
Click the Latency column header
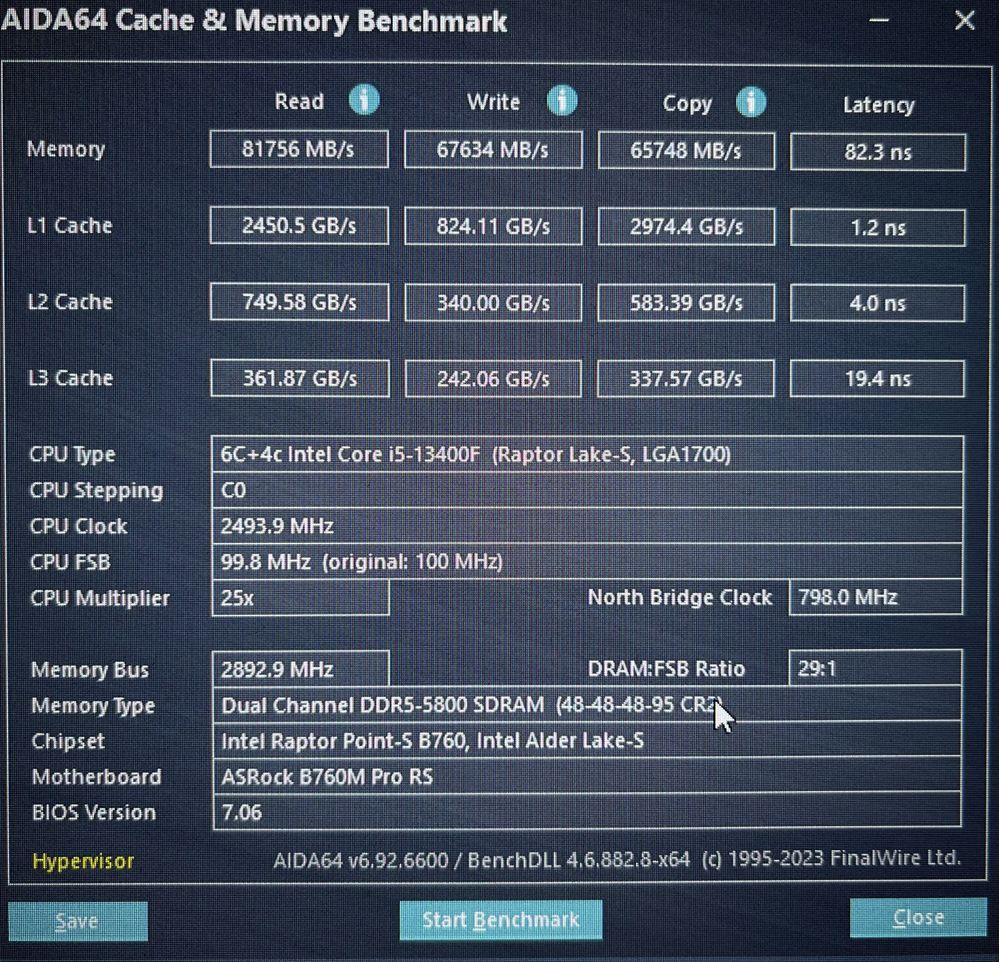[879, 104]
